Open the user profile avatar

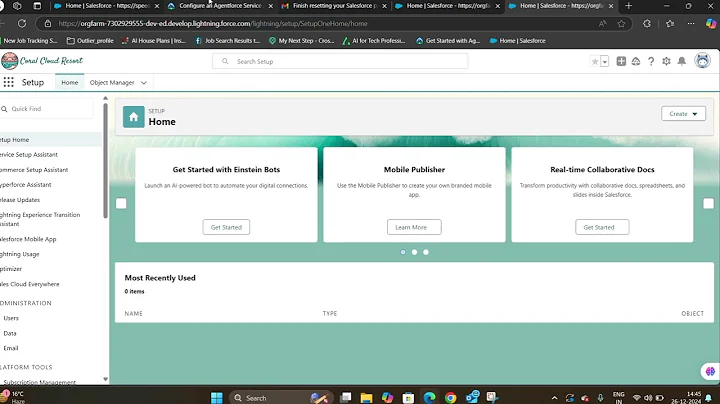click(702, 61)
